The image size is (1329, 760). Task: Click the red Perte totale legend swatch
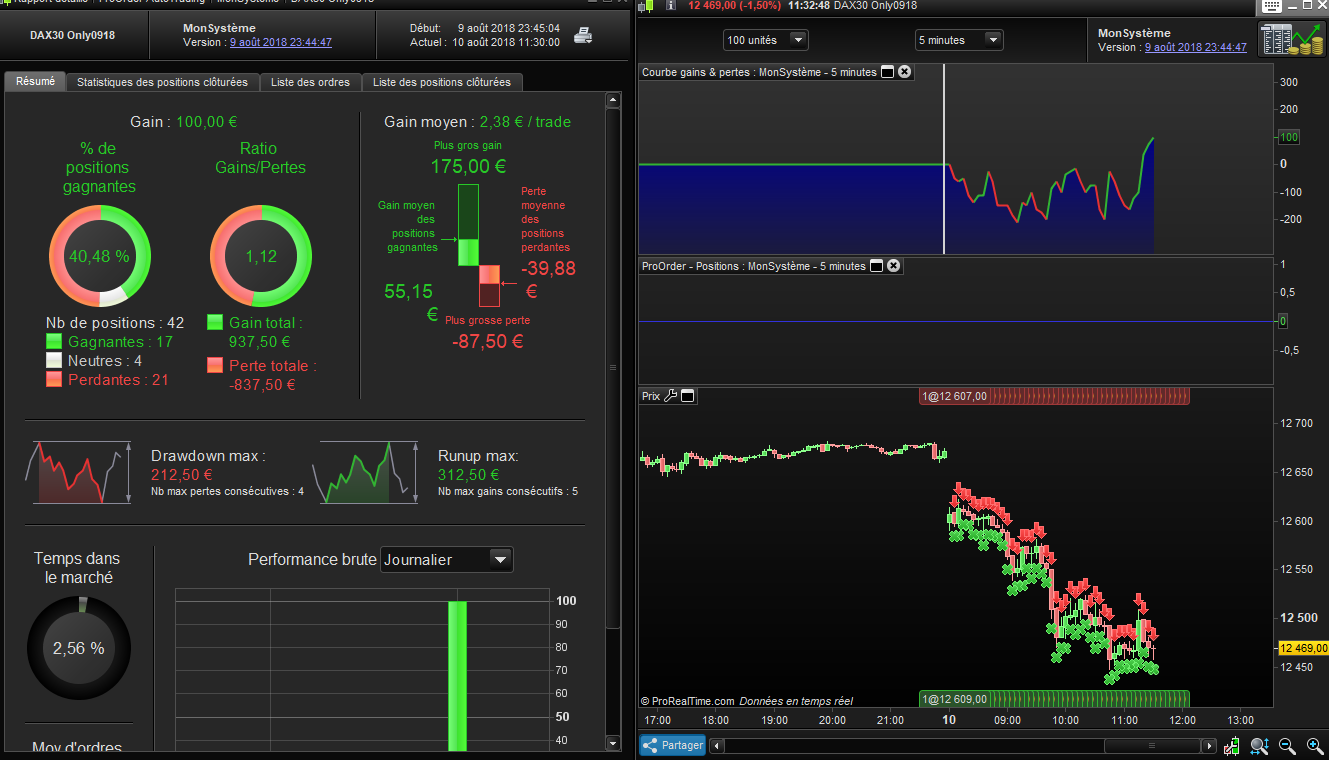(215, 365)
